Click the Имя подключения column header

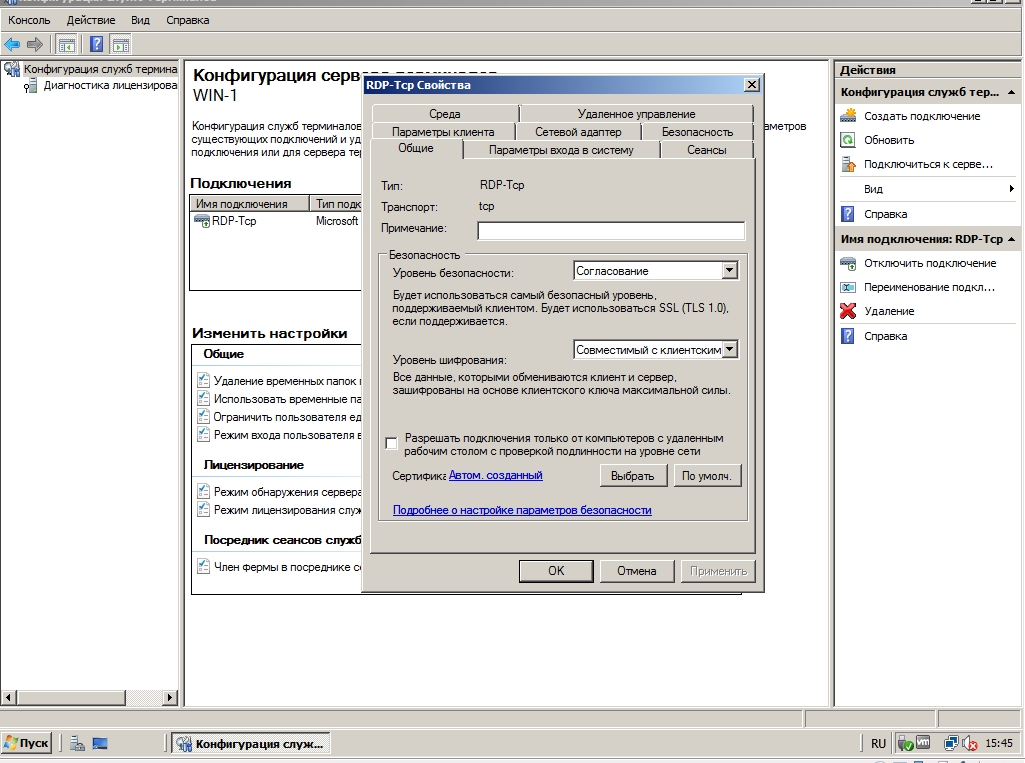pos(249,203)
